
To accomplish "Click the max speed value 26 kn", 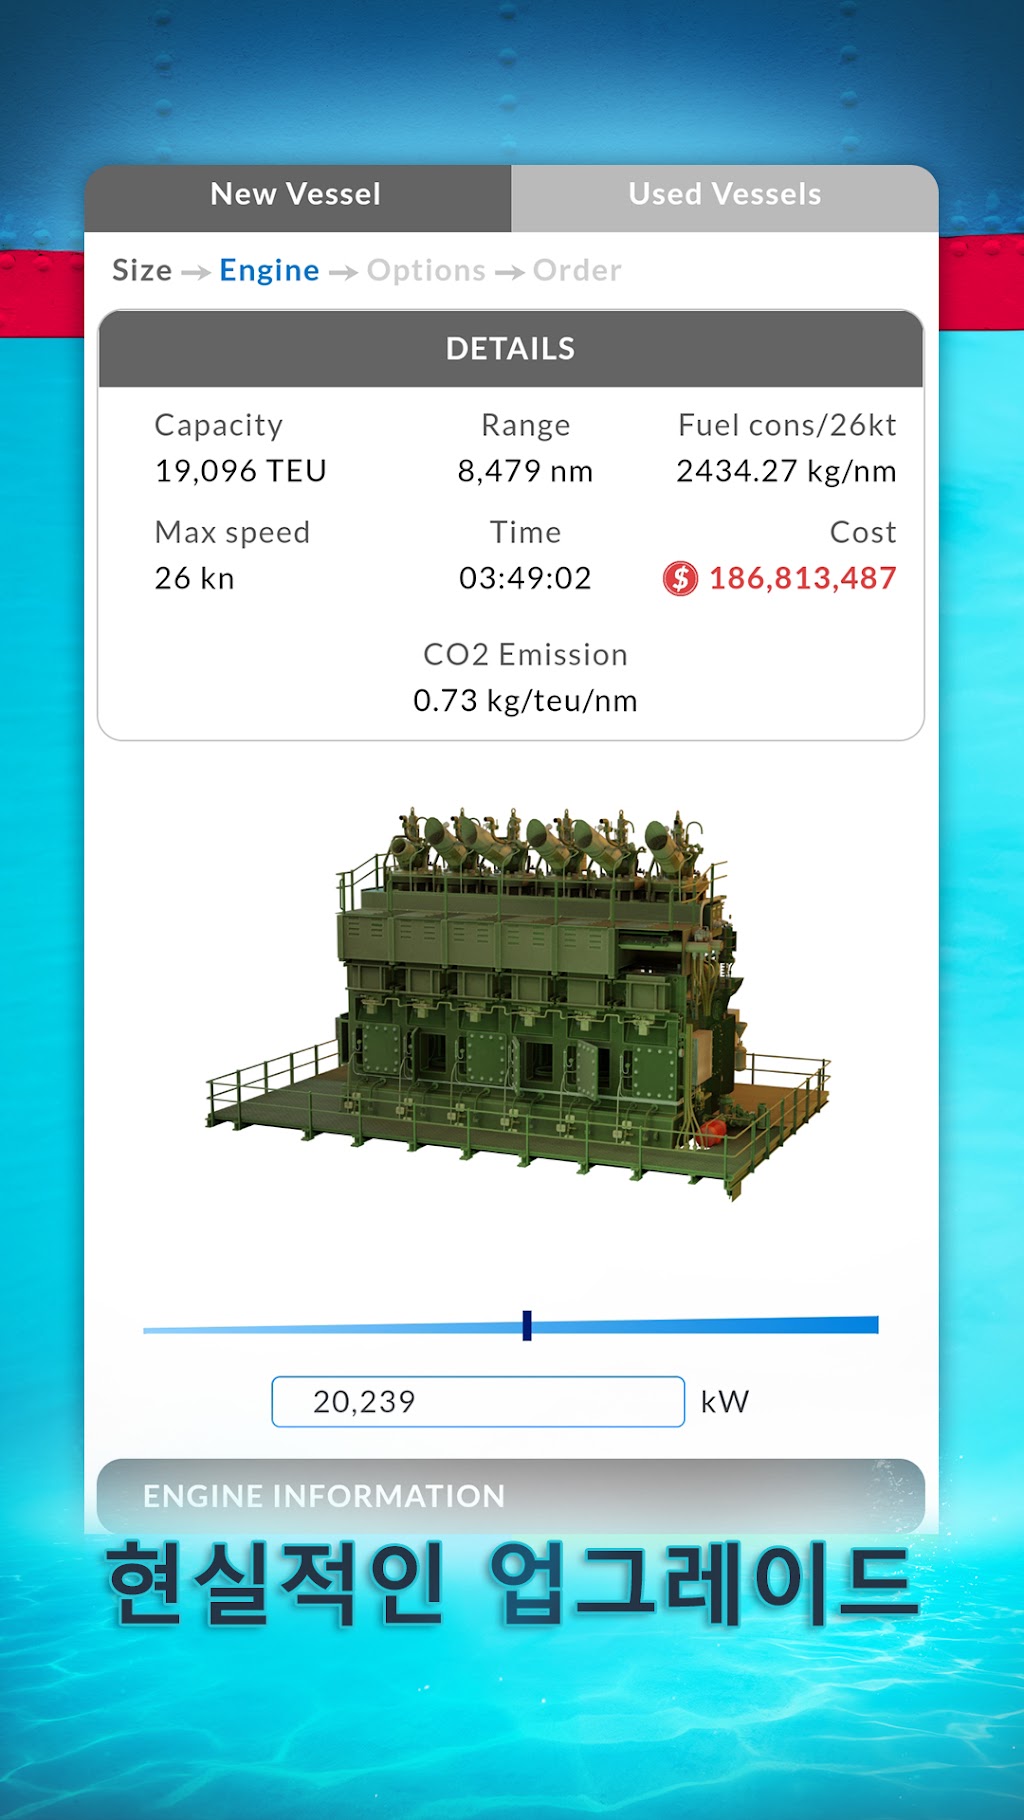I will click(x=194, y=578).
